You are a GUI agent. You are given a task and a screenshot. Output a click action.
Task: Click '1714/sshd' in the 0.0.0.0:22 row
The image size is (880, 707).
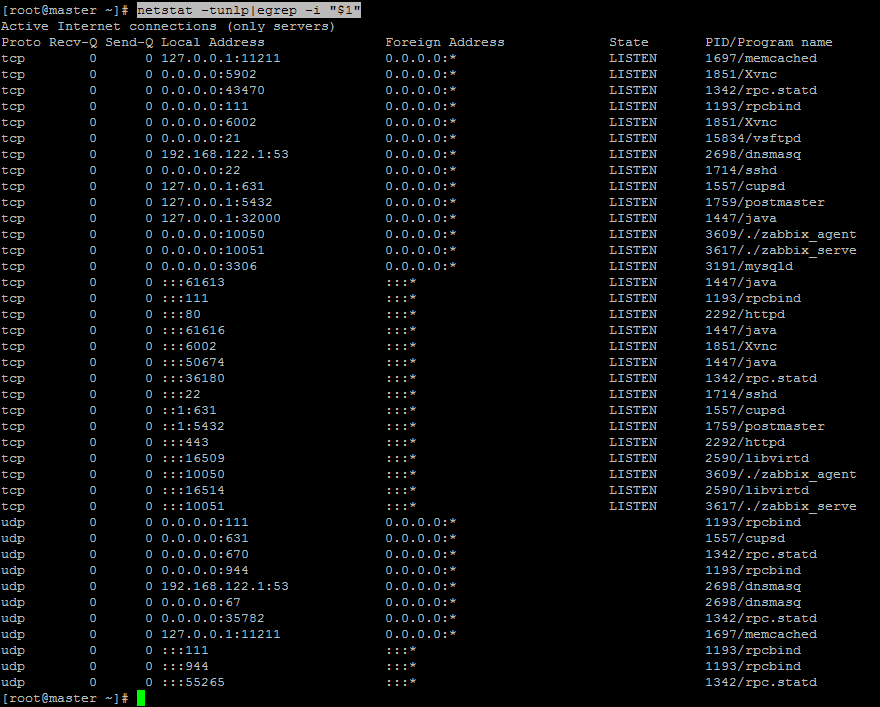741,171
